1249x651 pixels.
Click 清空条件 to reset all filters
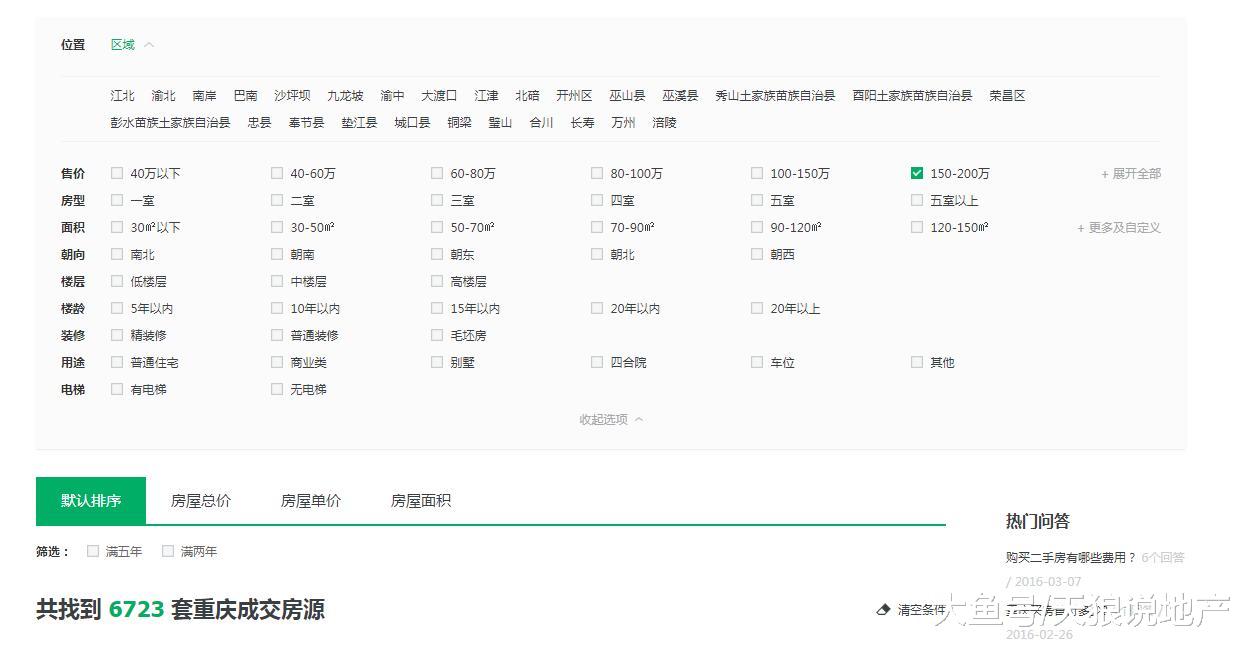(919, 608)
